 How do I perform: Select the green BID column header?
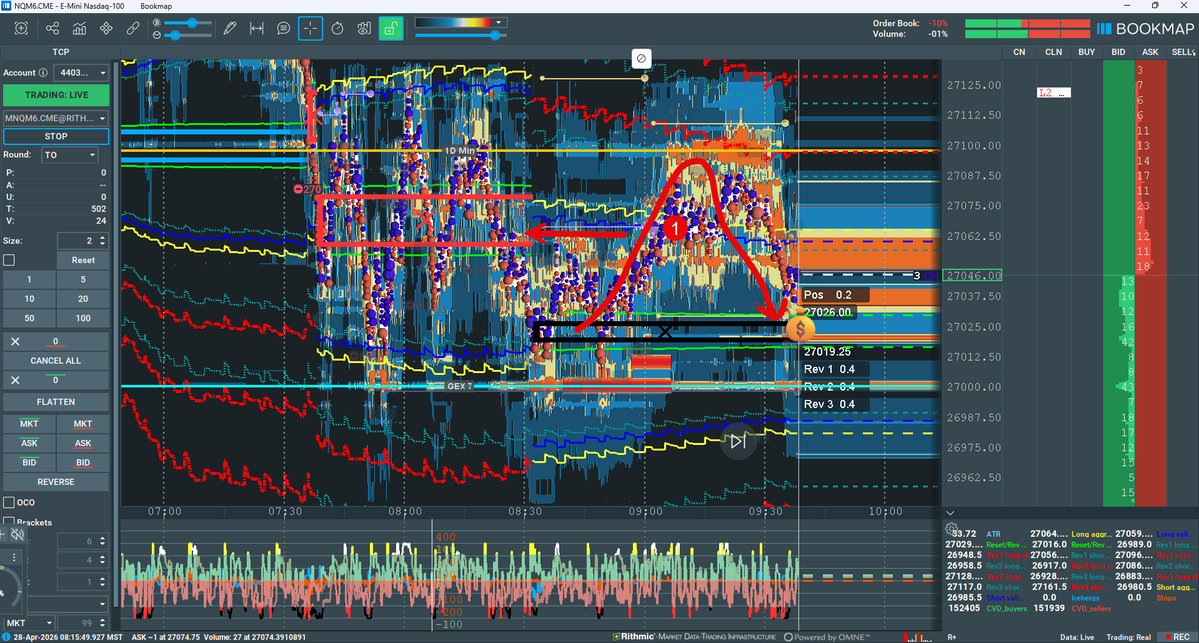(1119, 52)
